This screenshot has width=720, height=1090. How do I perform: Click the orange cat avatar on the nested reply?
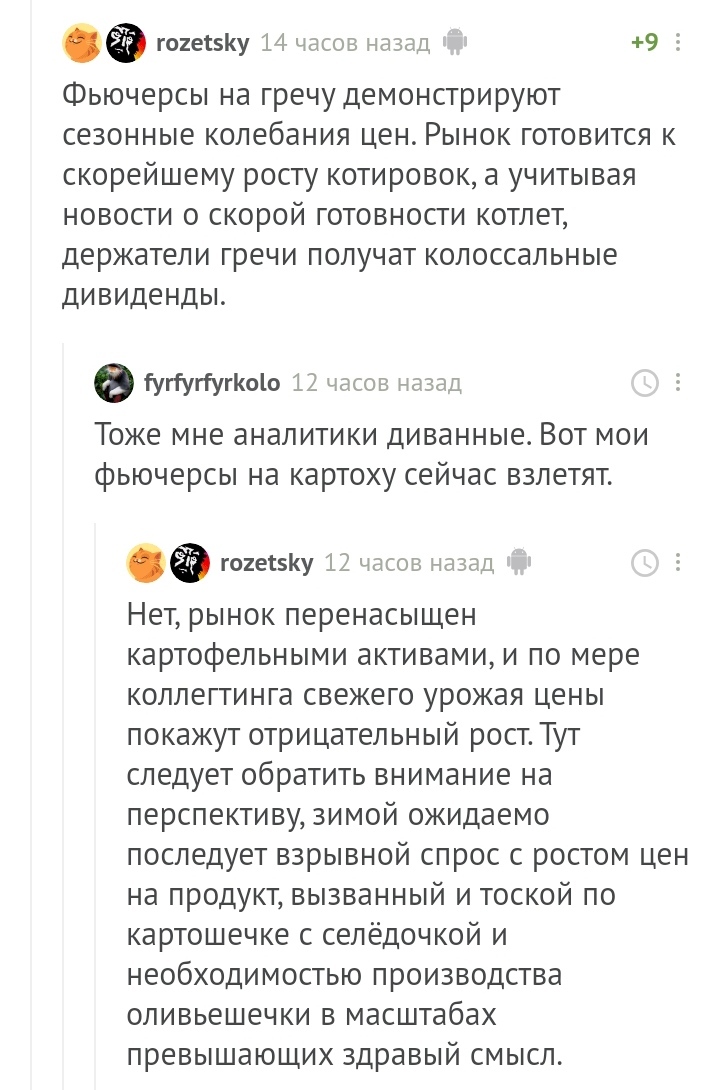(x=146, y=563)
